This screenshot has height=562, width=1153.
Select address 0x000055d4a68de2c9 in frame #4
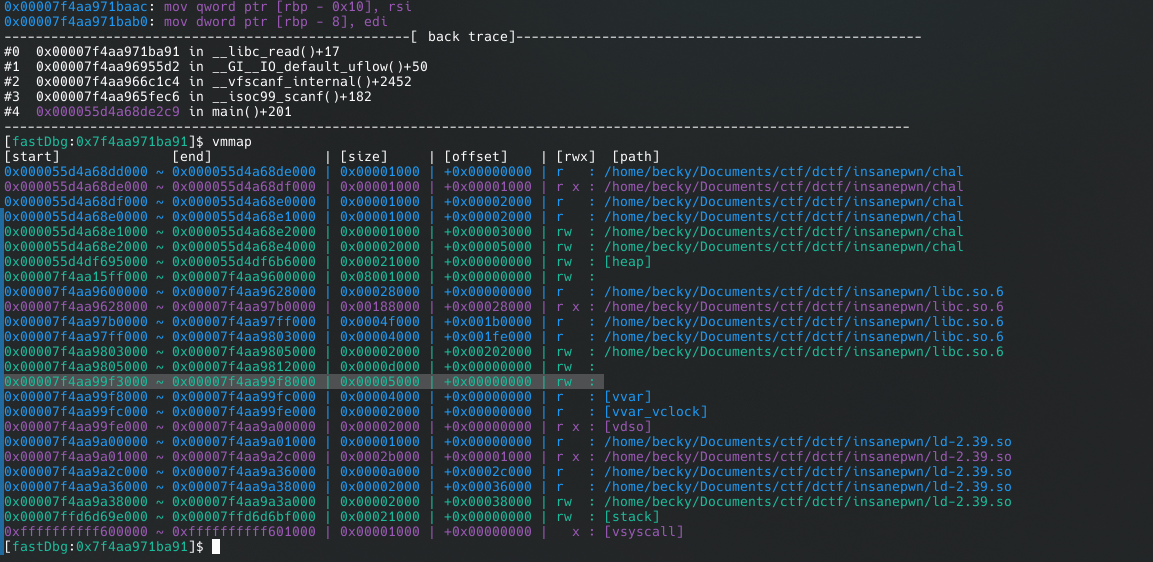pos(108,111)
